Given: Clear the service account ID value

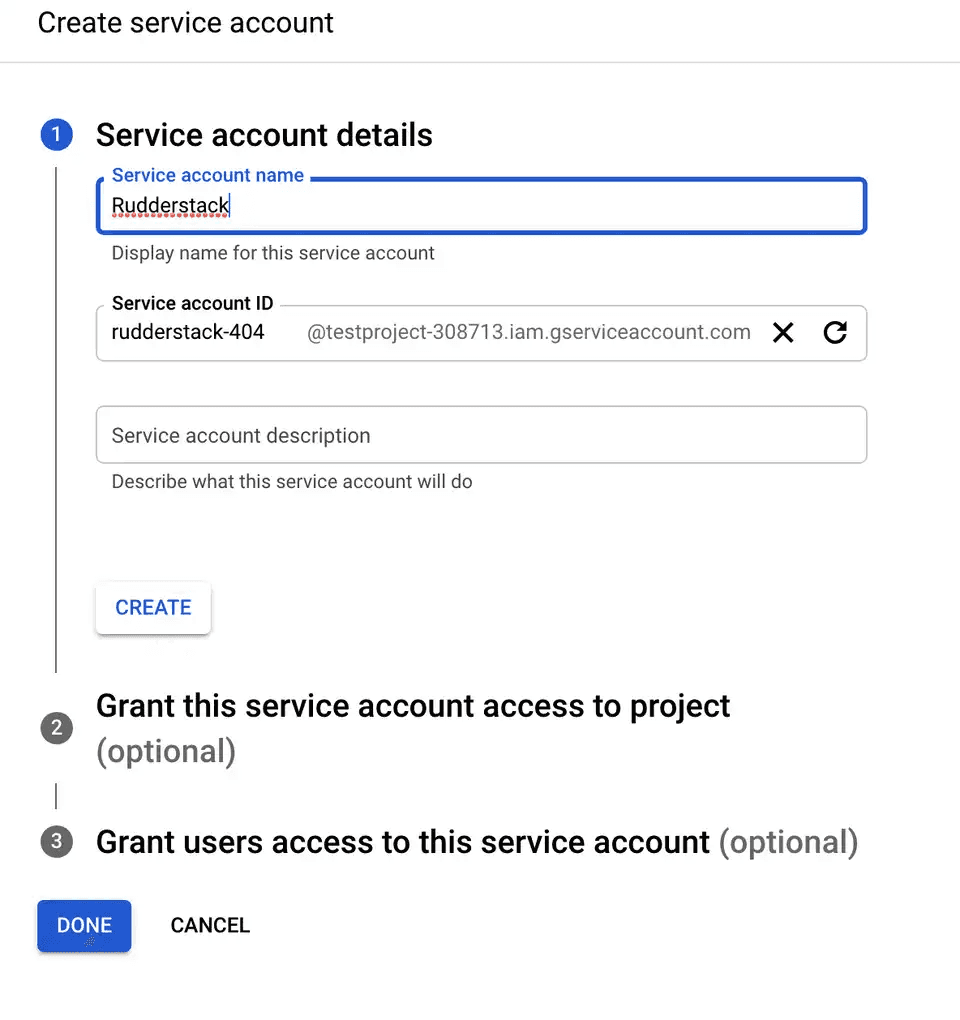Looking at the screenshot, I should [x=784, y=332].
